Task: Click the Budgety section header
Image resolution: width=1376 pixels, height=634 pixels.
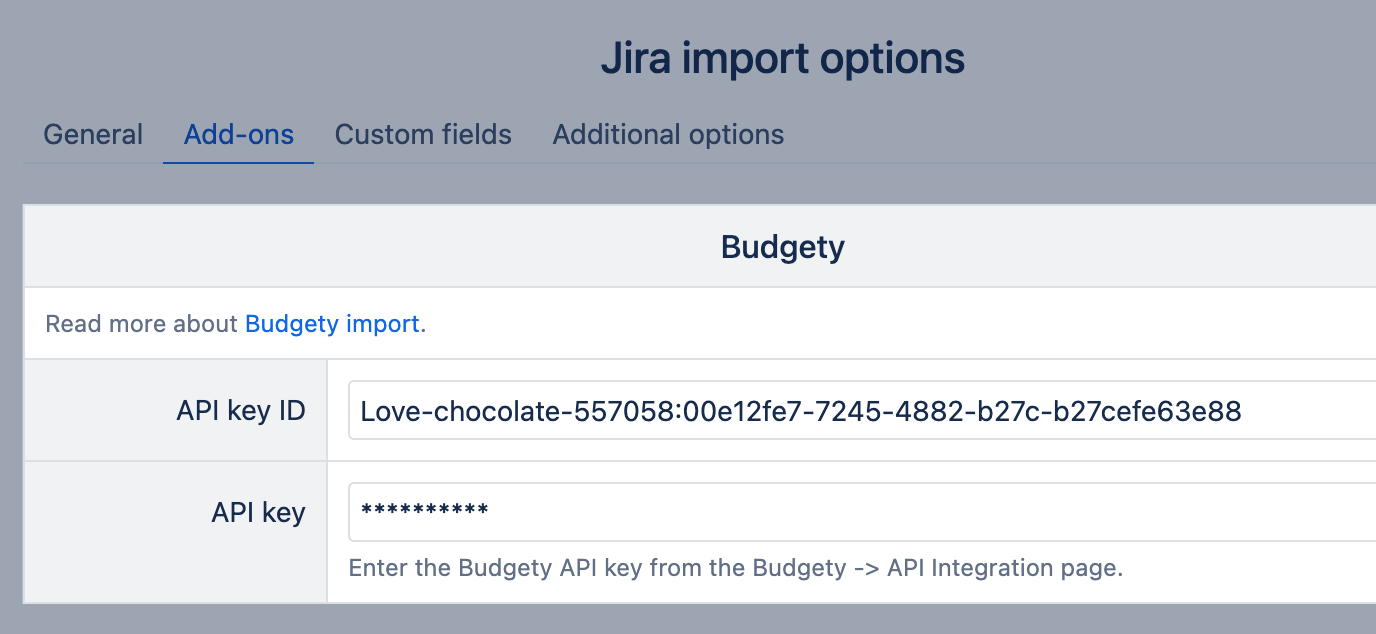Action: [x=782, y=247]
